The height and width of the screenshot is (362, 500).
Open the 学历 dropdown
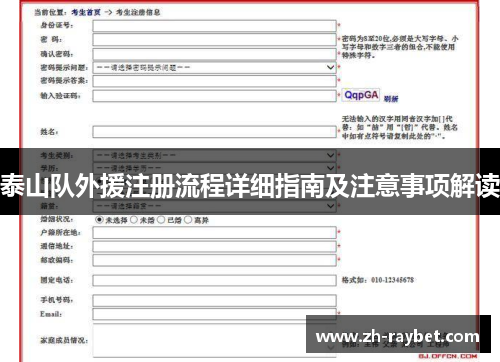[x=214, y=168]
